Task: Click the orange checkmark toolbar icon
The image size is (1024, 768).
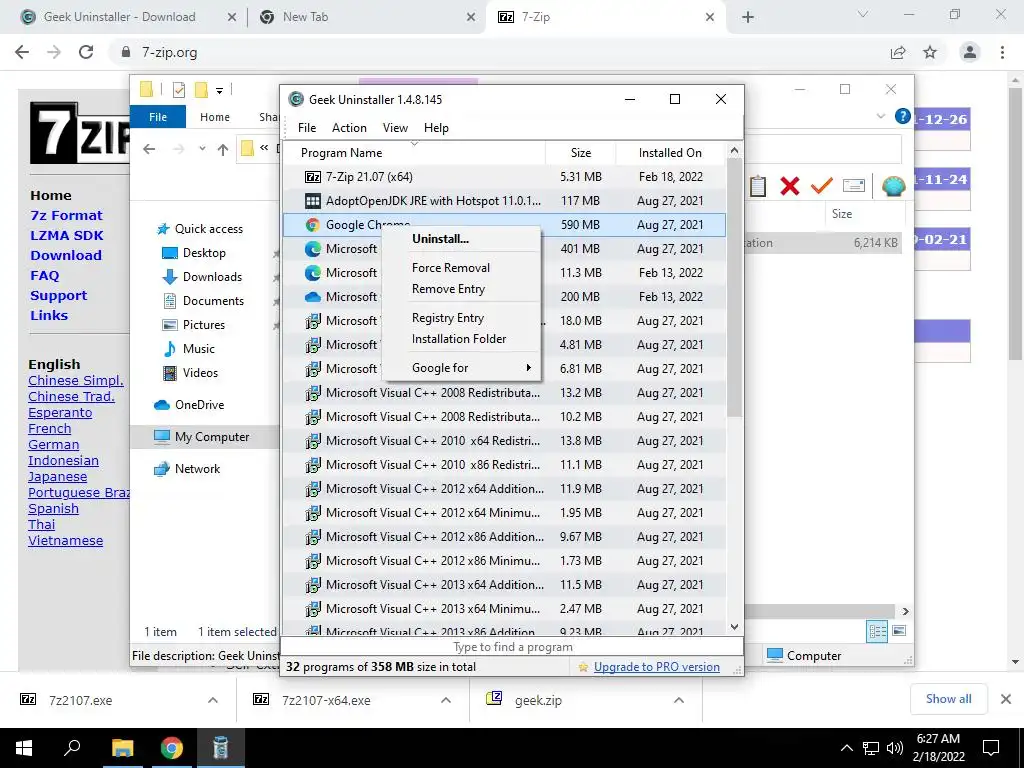Action: click(822, 186)
